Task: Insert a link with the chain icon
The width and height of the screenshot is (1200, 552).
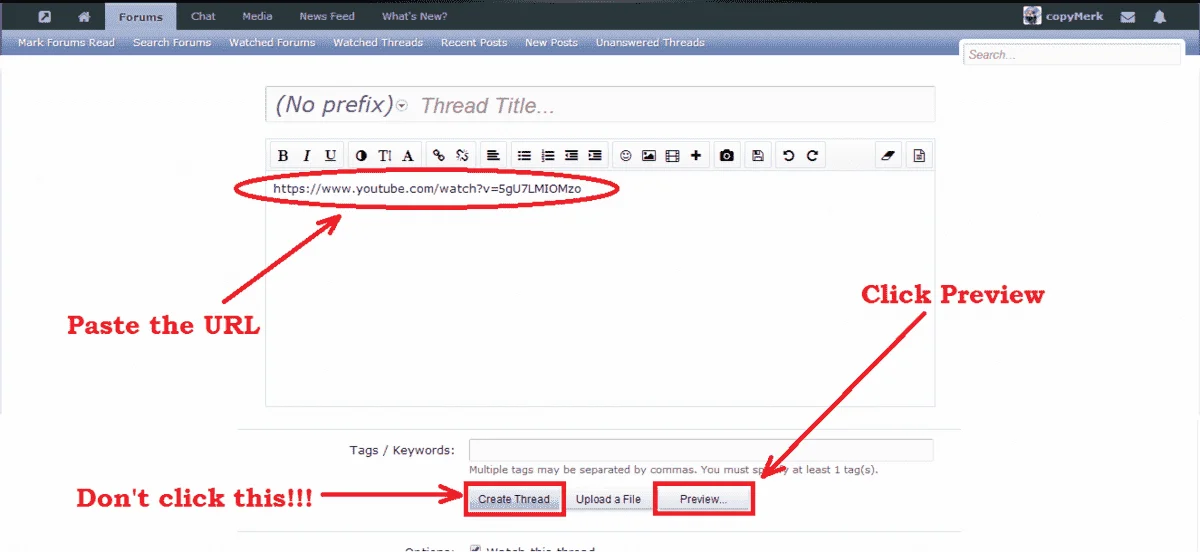Action: click(438, 156)
